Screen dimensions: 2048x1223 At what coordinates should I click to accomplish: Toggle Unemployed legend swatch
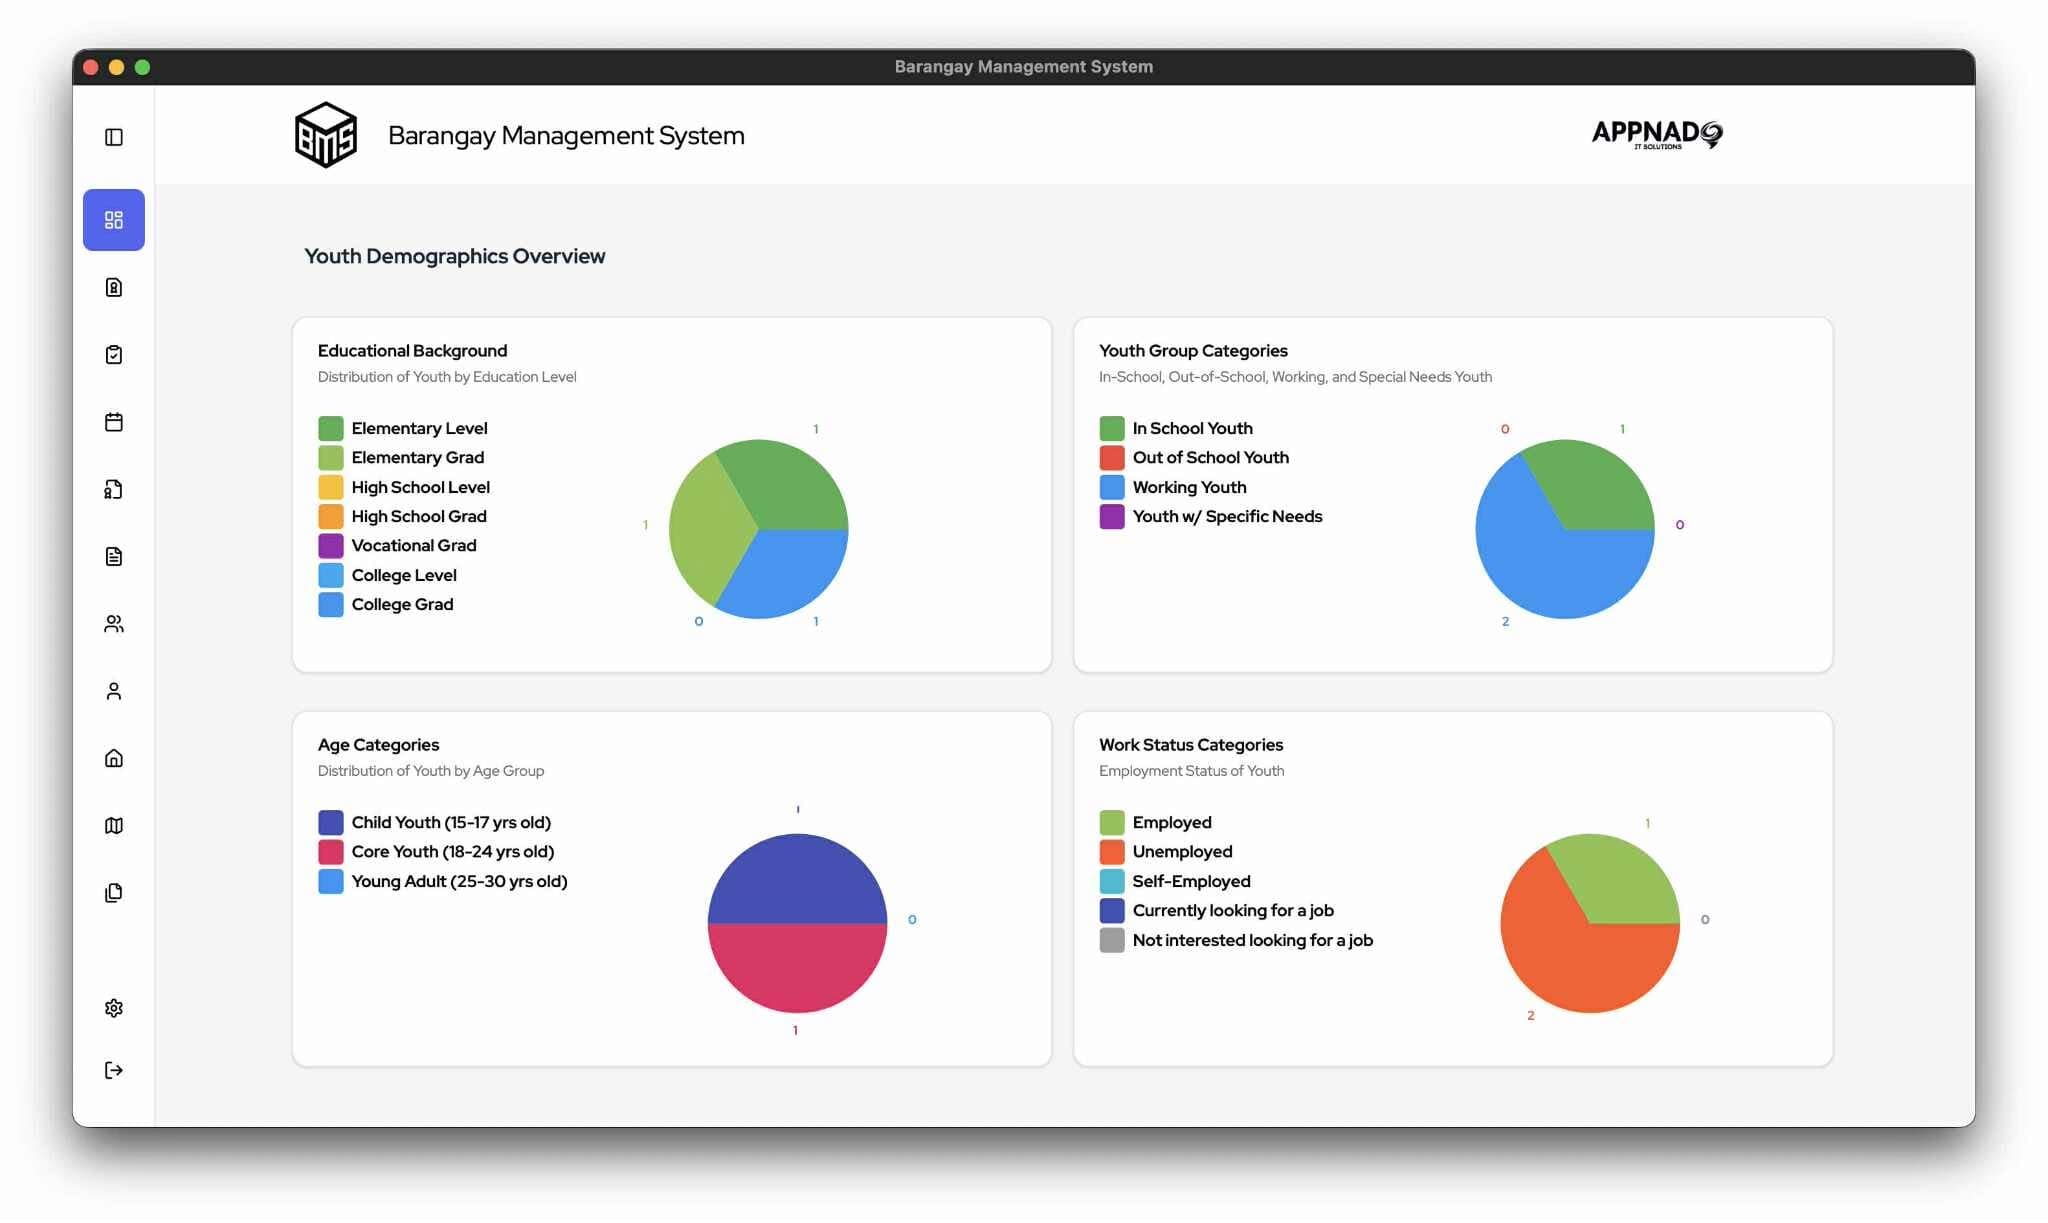pos(1112,852)
